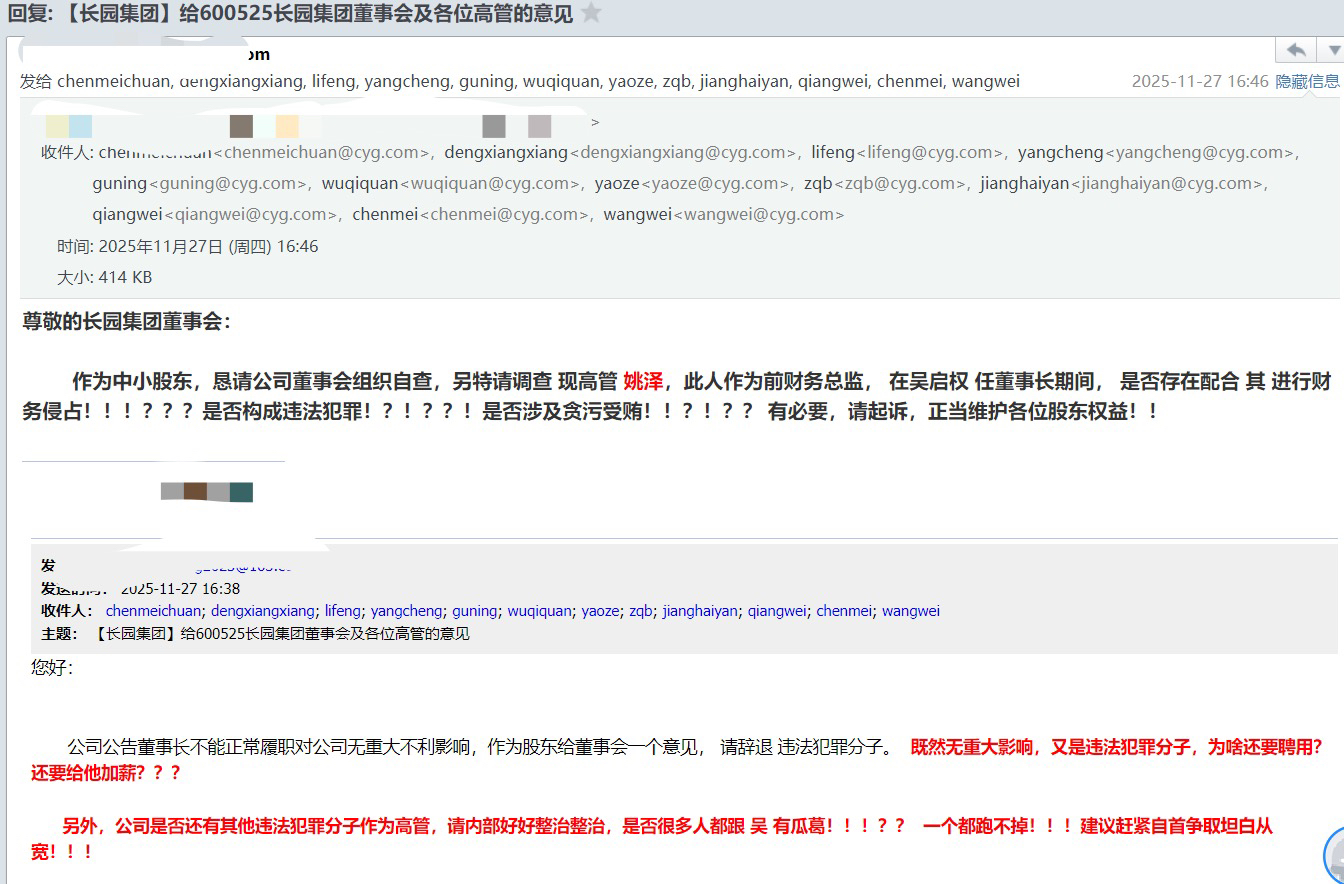Open guning link in quoted message recipients

(x=474, y=611)
